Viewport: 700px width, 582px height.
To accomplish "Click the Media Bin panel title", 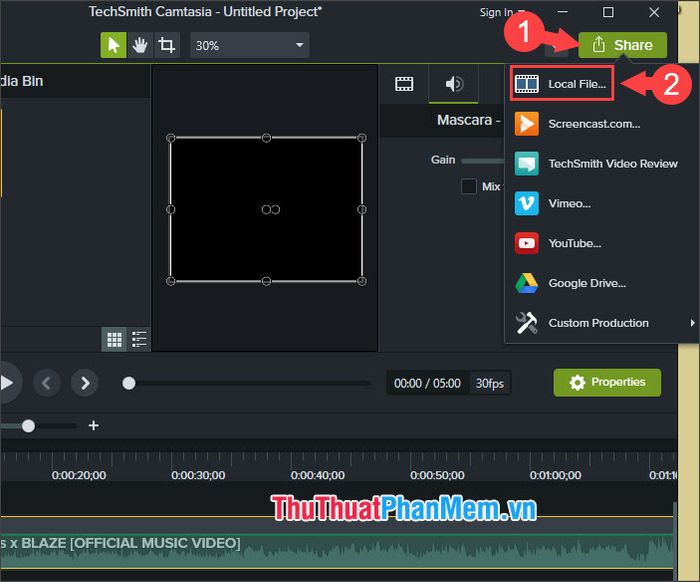I will pyautogui.click(x=21, y=81).
